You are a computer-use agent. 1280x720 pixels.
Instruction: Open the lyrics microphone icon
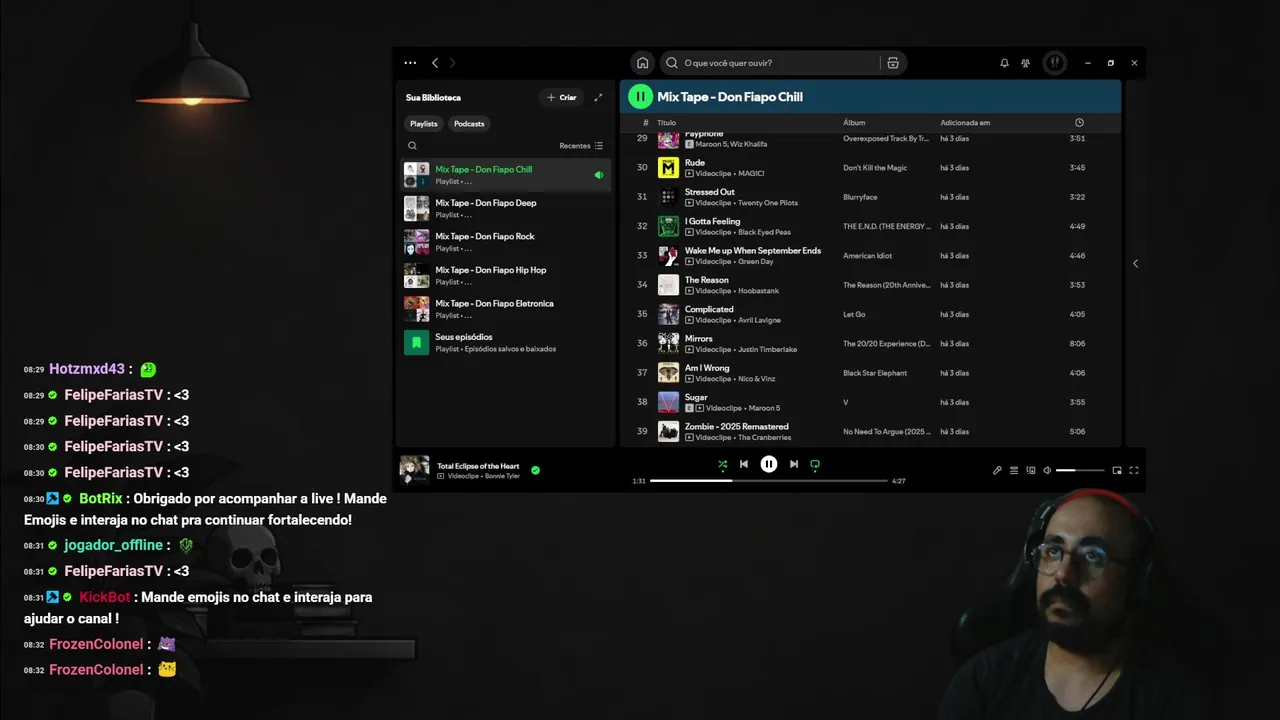point(997,470)
